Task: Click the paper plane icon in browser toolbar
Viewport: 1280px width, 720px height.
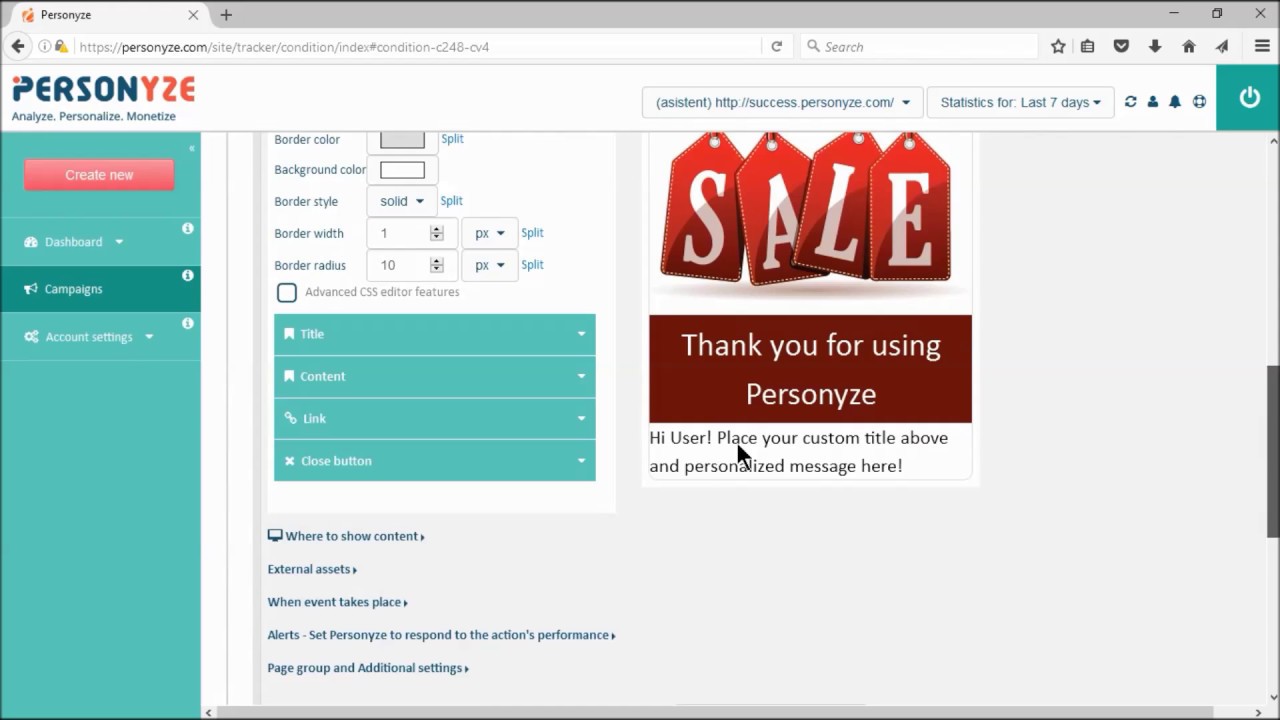Action: (x=1221, y=46)
